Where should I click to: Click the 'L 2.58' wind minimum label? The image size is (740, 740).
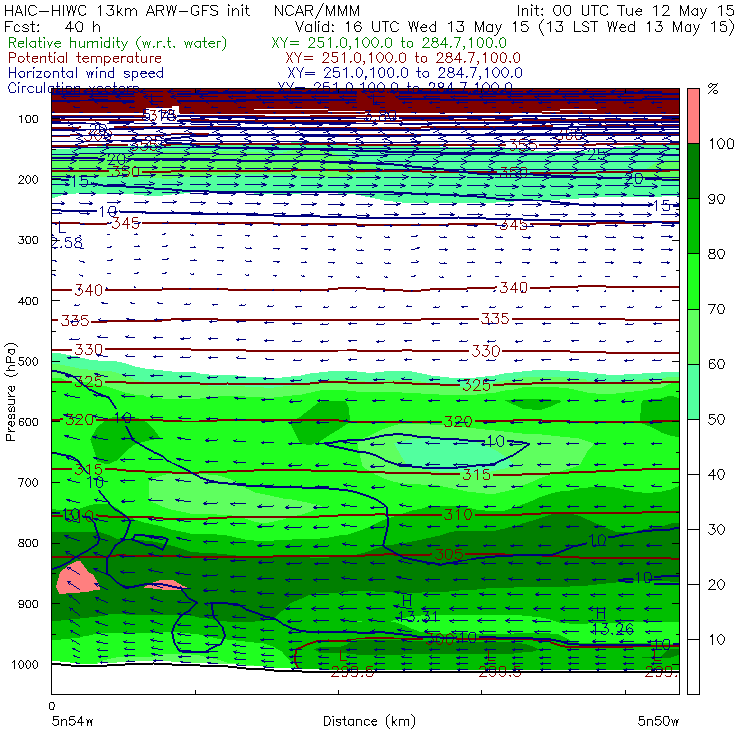tap(67, 236)
